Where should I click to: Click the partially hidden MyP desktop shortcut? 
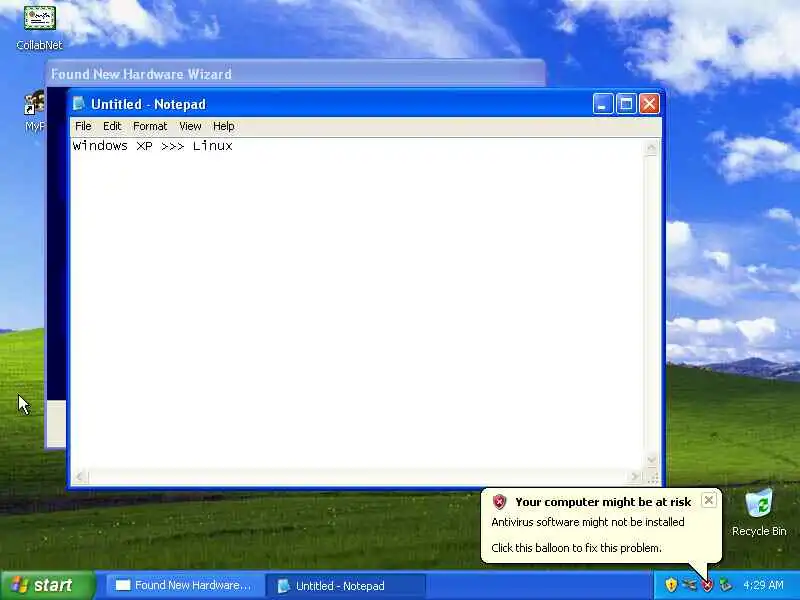coord(35,112)
